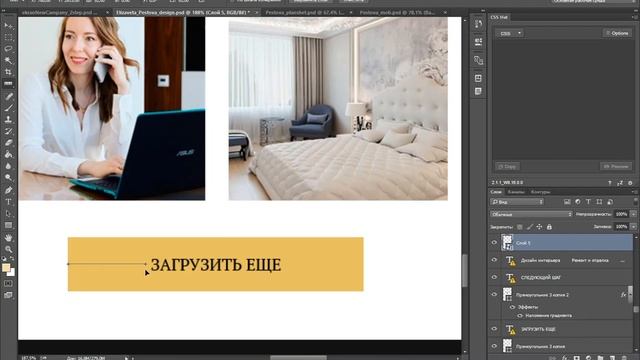Select the Paint Bucket tool

click(x=8, y=154)
